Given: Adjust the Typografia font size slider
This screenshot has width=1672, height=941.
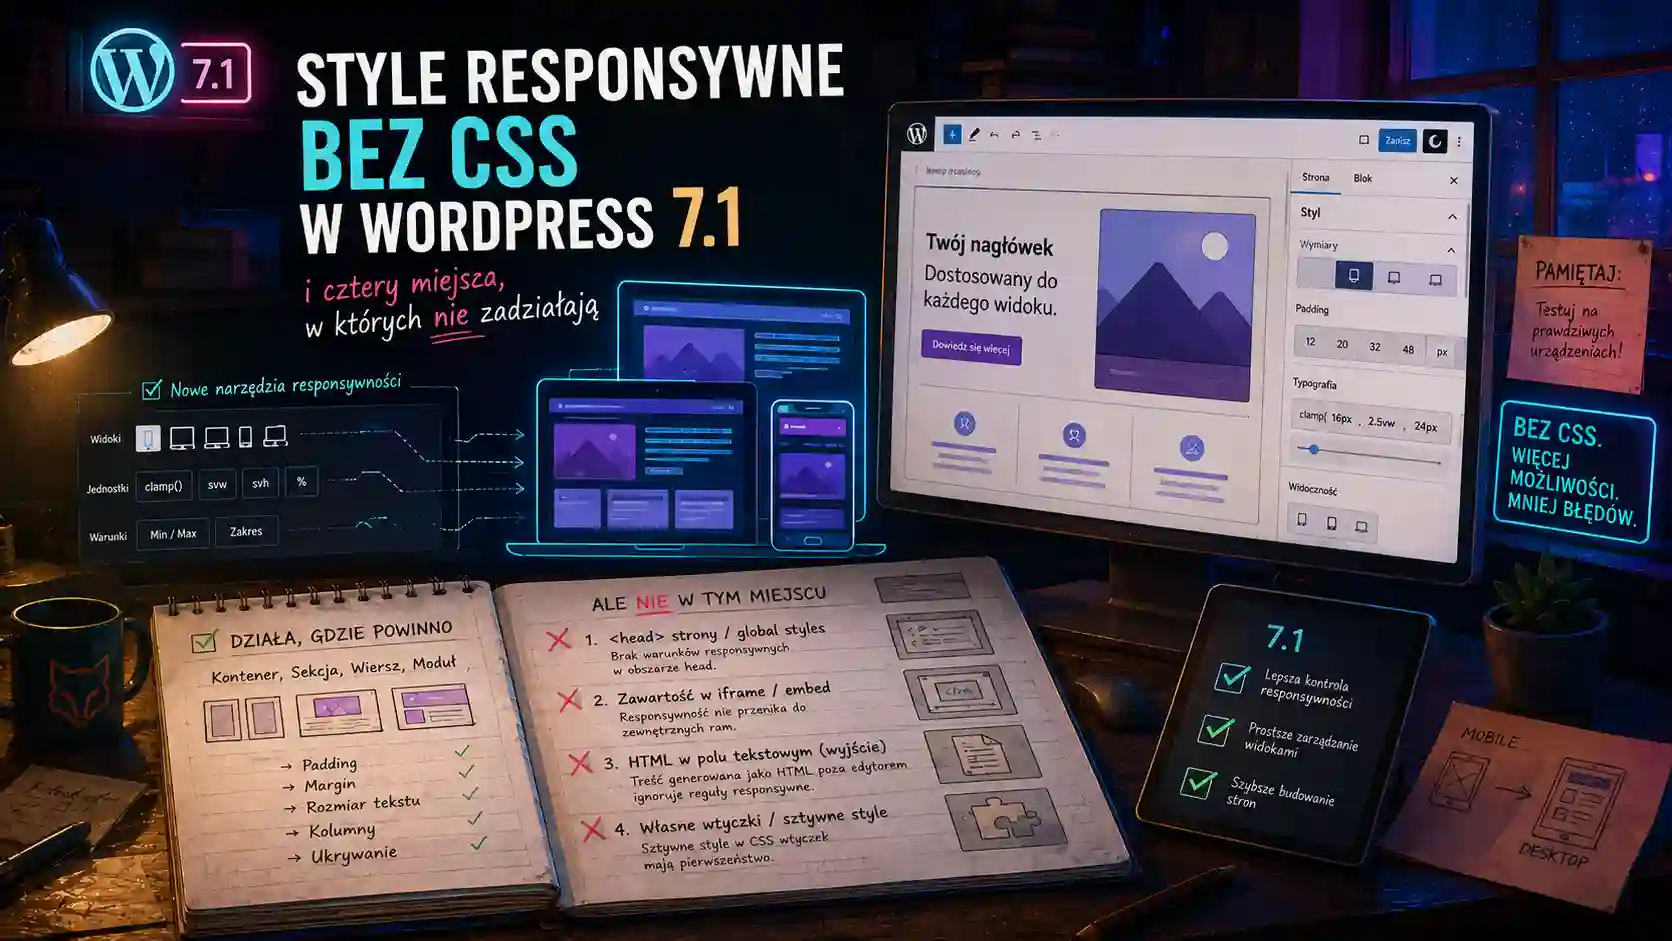Looking at the screenshot, I should (x=1368, y=455).
